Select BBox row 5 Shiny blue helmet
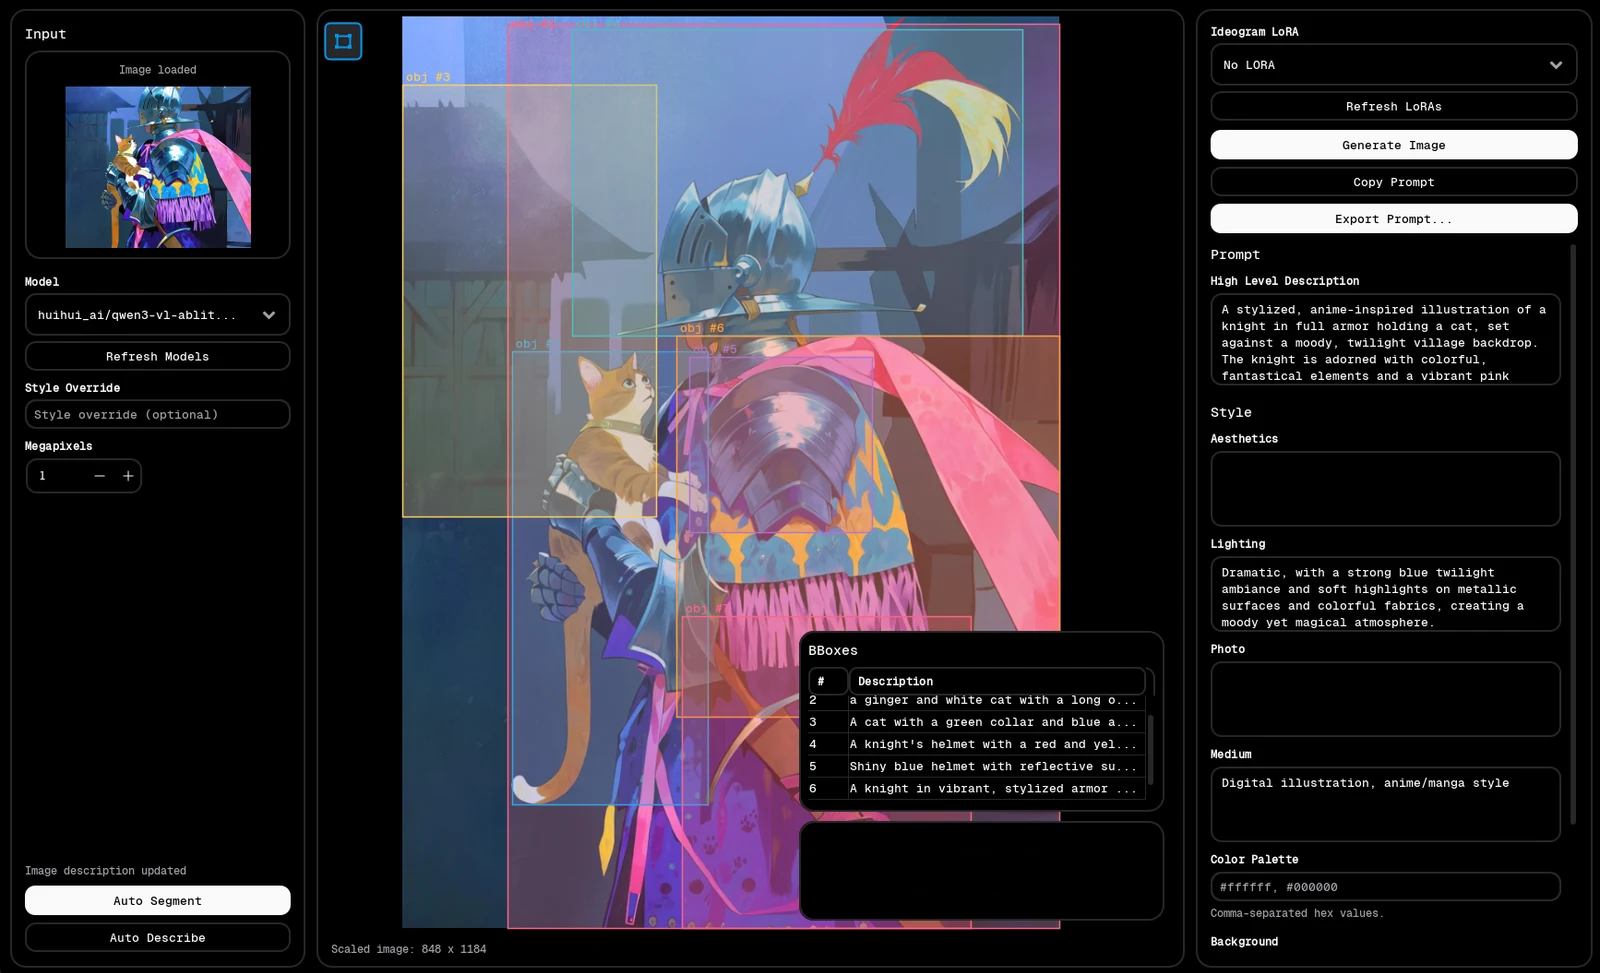1600x973 pixels. 975,766
